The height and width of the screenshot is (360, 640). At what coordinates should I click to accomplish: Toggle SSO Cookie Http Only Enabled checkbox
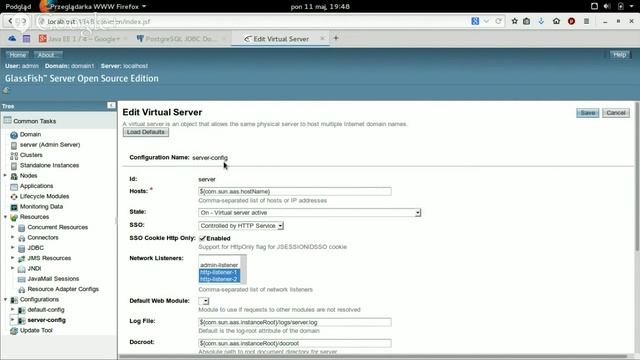click(x=202, y=238)
